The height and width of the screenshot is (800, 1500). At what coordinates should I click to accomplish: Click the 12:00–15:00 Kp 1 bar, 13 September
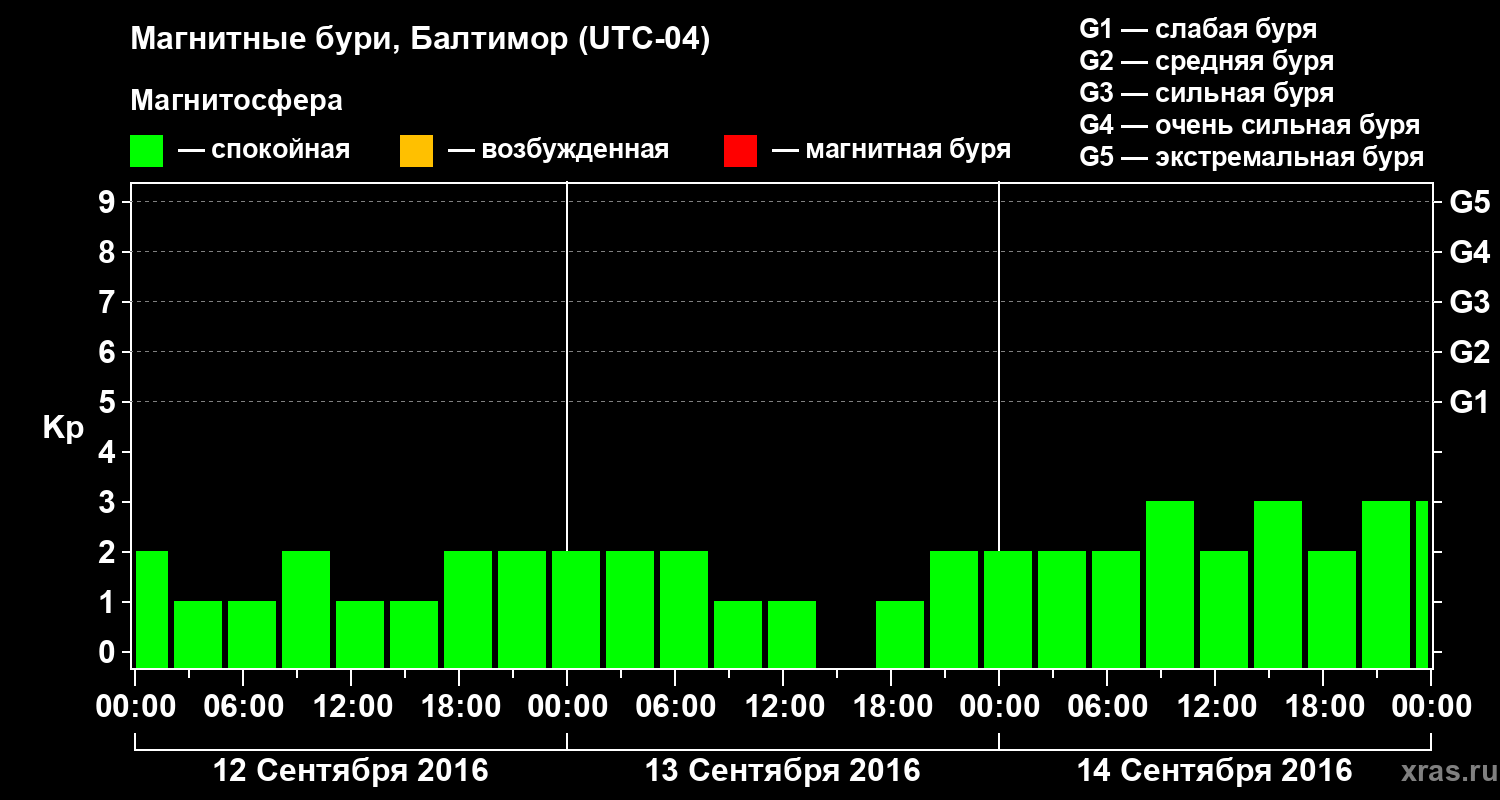click(792, 634)
